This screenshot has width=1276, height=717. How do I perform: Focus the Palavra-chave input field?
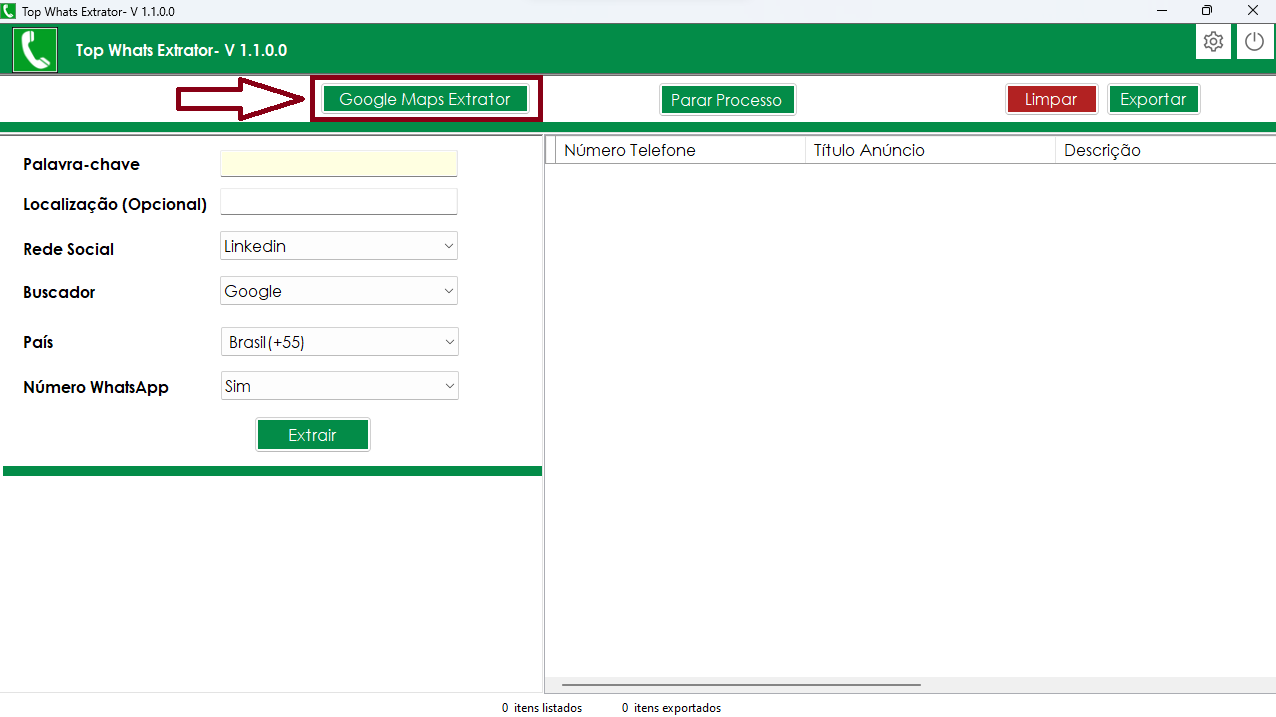[339, 164]
